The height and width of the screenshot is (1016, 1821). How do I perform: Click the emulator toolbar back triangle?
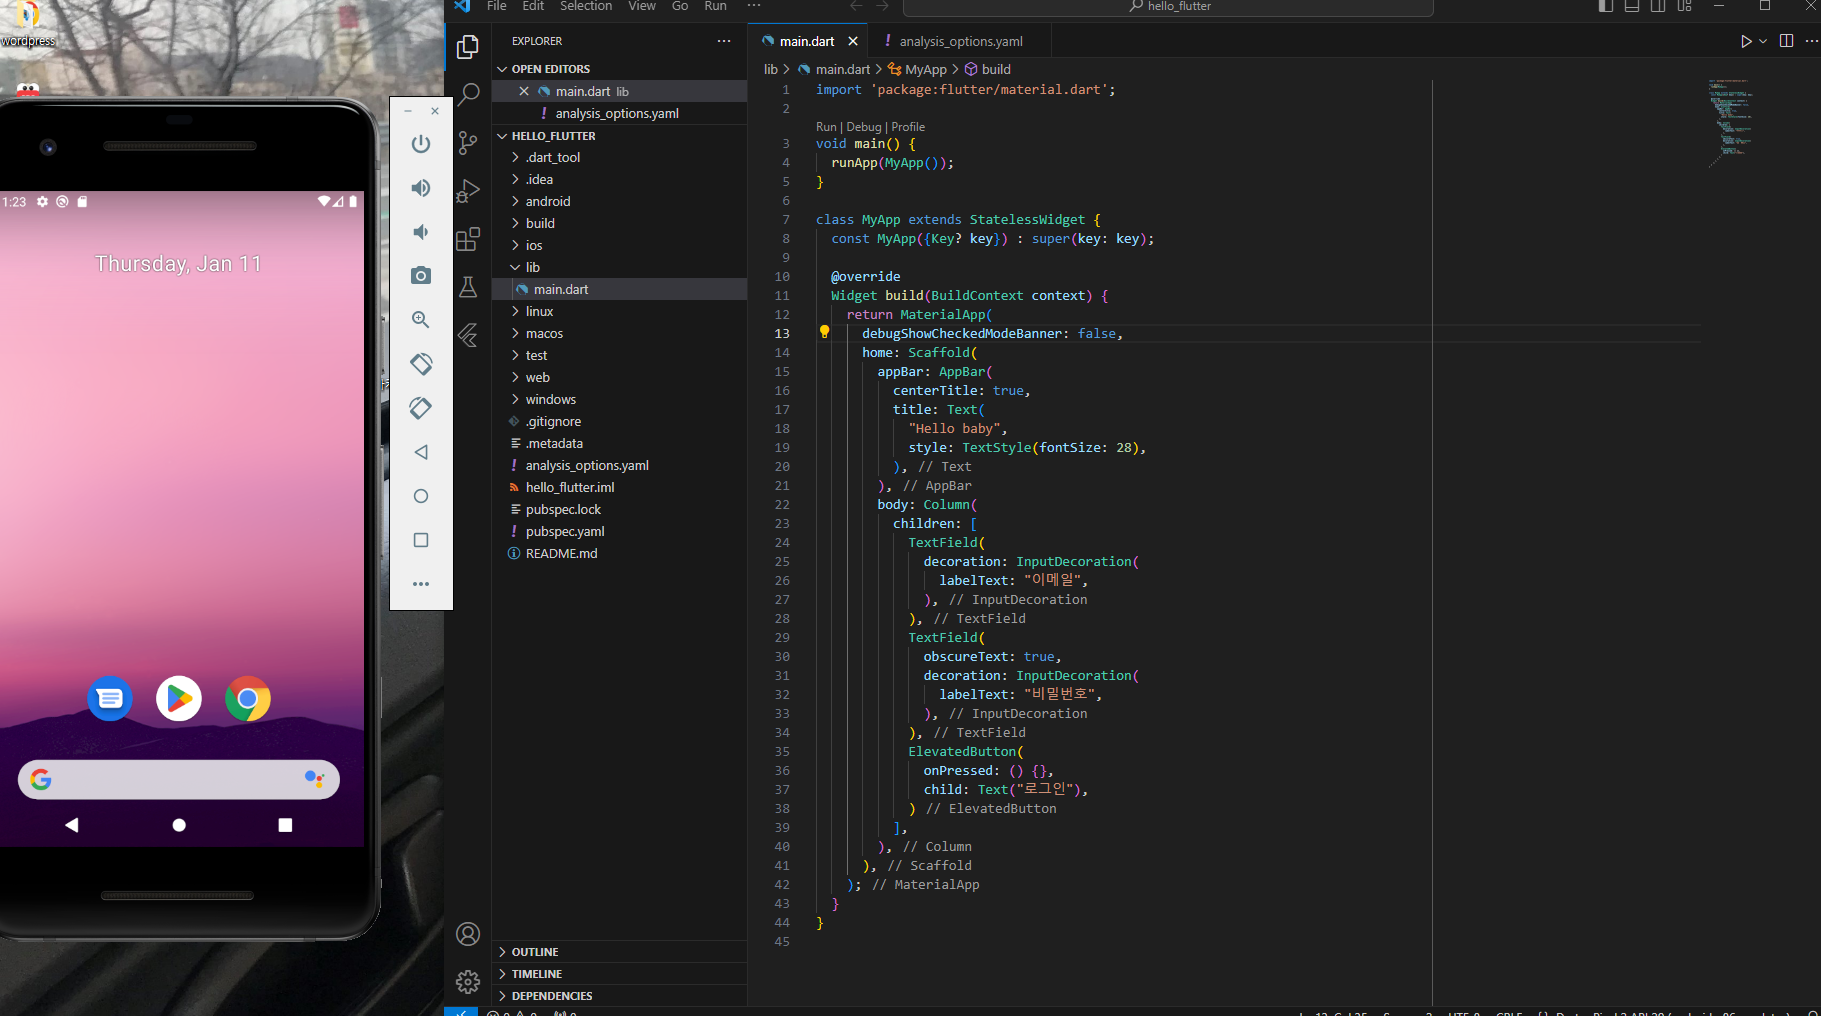pos(421,452)
